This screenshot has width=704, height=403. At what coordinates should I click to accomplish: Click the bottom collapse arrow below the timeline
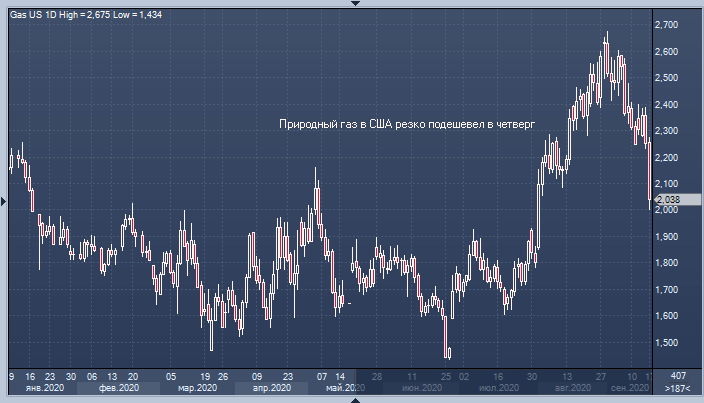pyautogui.click(x=352, y=398)
